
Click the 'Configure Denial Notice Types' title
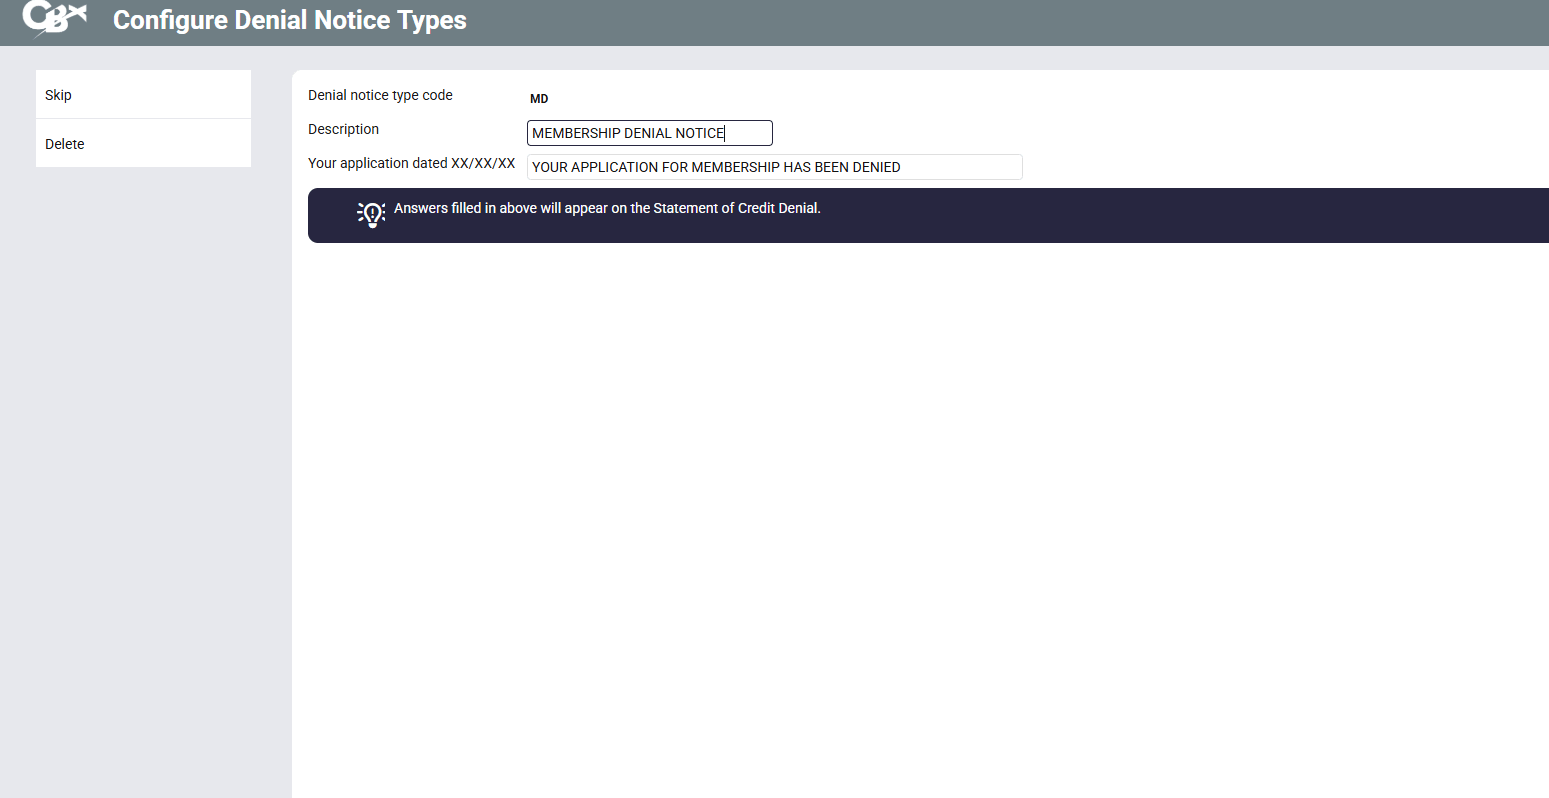click(x=290, y=20)
